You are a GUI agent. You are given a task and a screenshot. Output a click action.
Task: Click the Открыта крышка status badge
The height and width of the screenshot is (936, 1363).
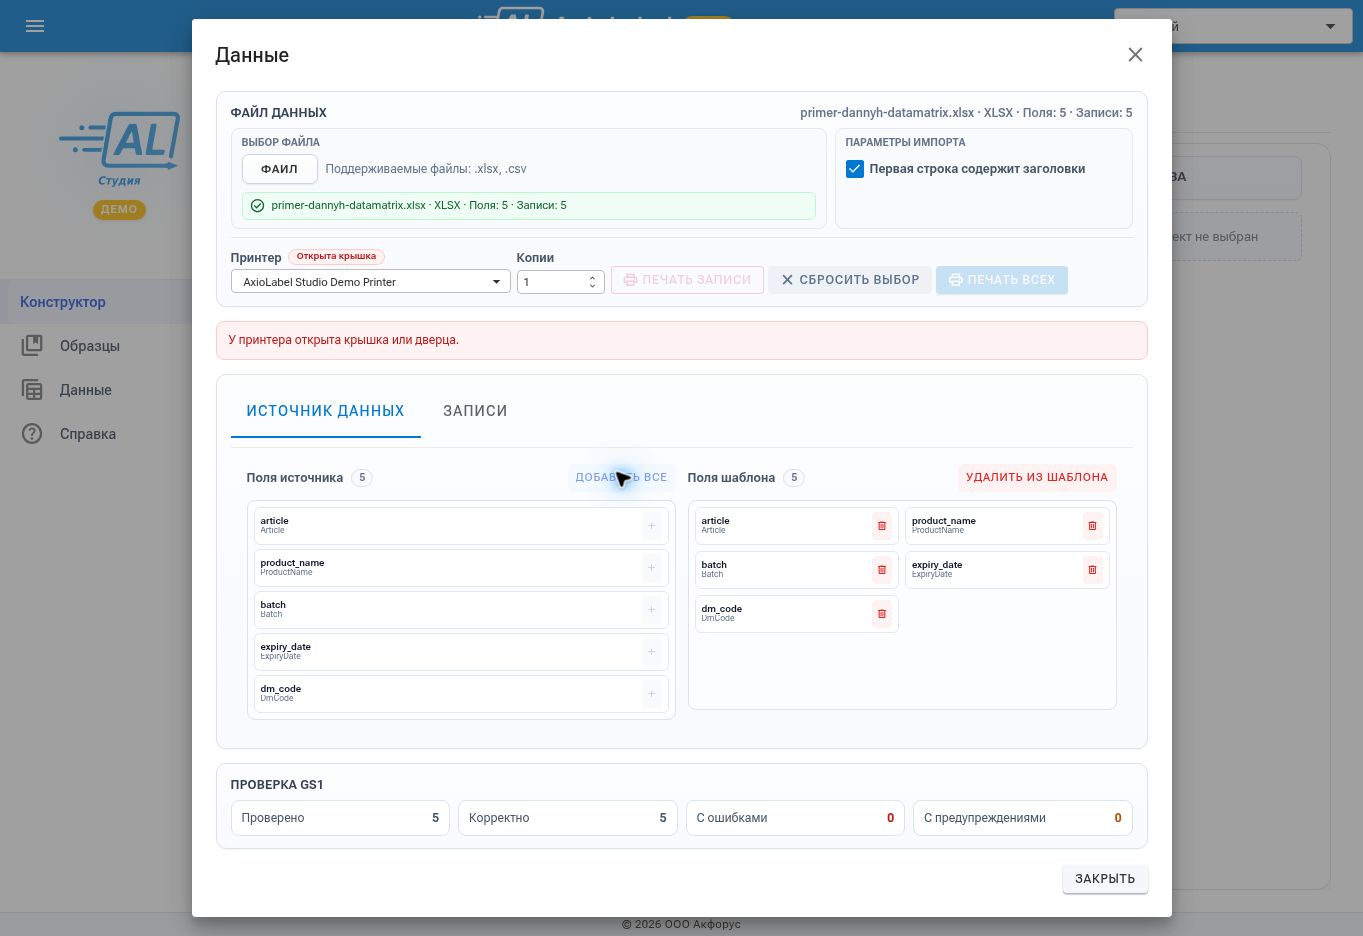tap(336, 257)
